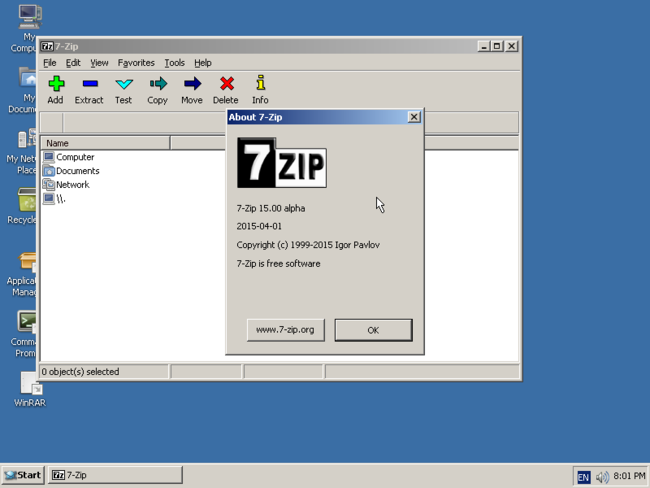Click the '2015-04-01' date text
This screenshot has width=650, height=488.
coord(259,226)
